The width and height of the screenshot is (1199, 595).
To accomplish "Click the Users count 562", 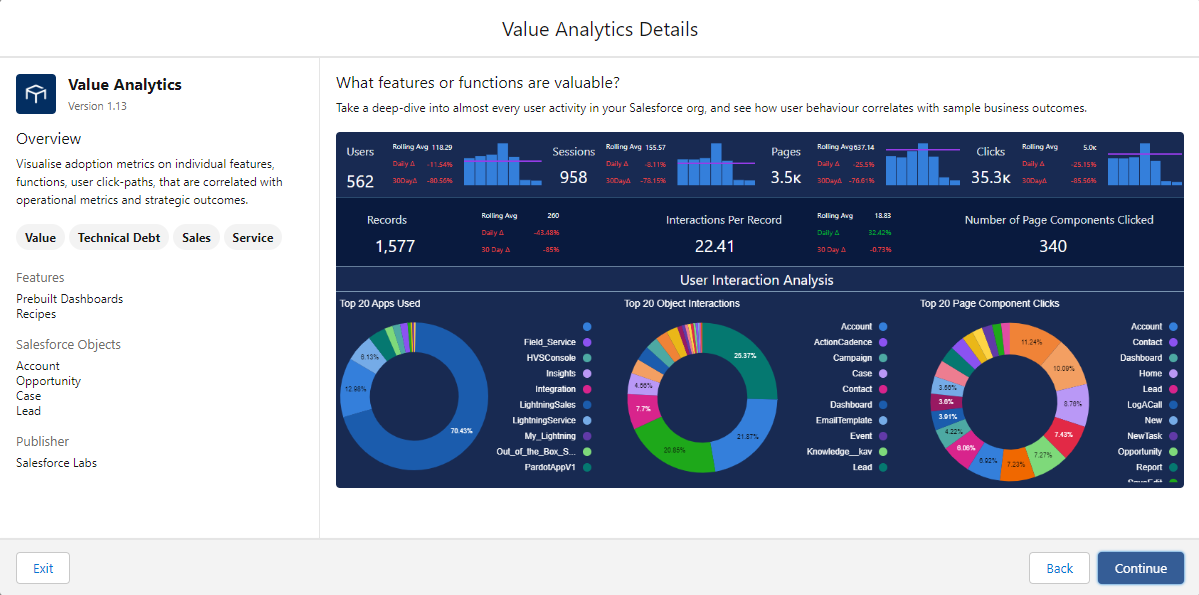I will 360,181.
